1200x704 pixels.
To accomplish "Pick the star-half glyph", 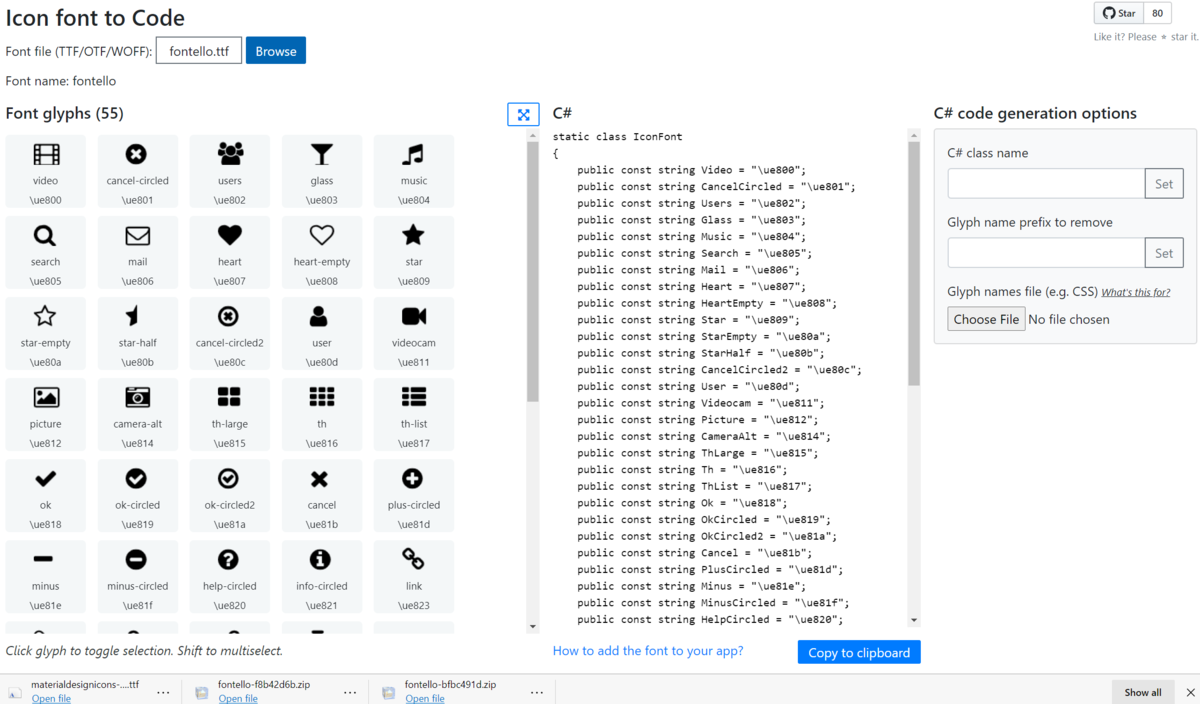I will point(138,333).
